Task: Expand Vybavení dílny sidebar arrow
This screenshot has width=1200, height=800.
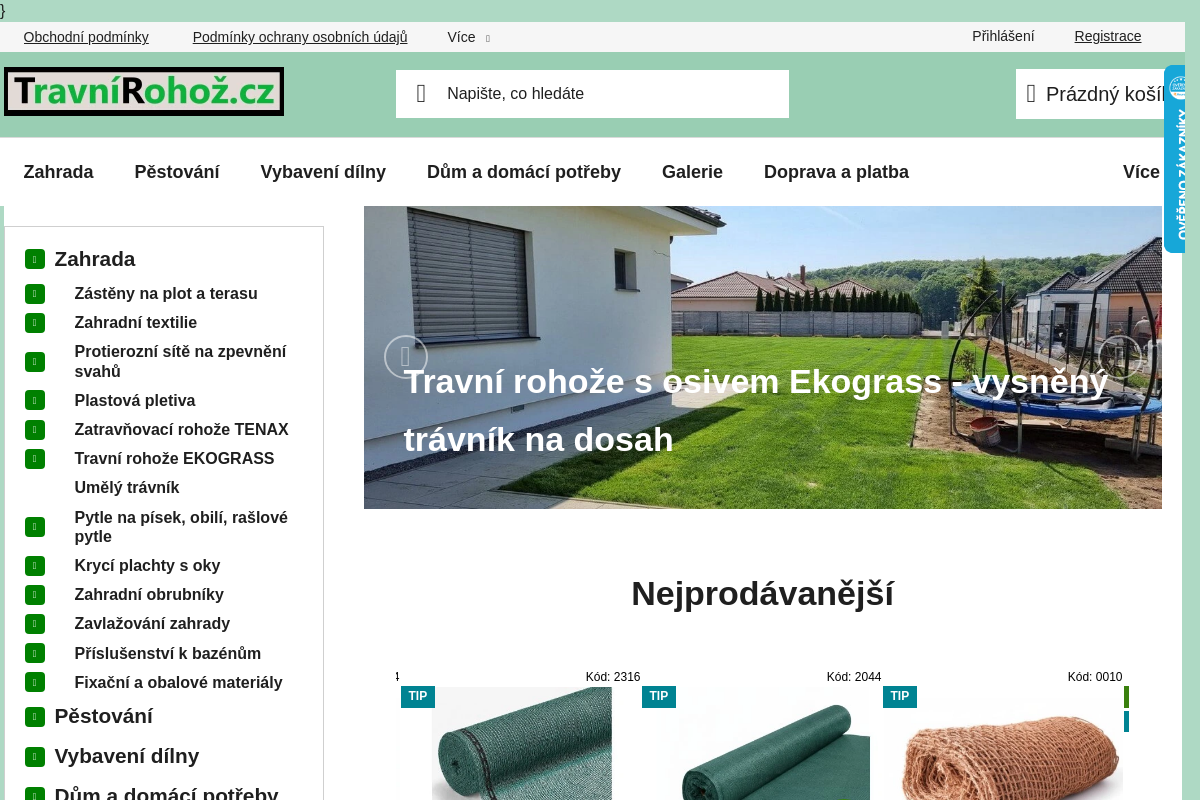Action: pos(35,757)
